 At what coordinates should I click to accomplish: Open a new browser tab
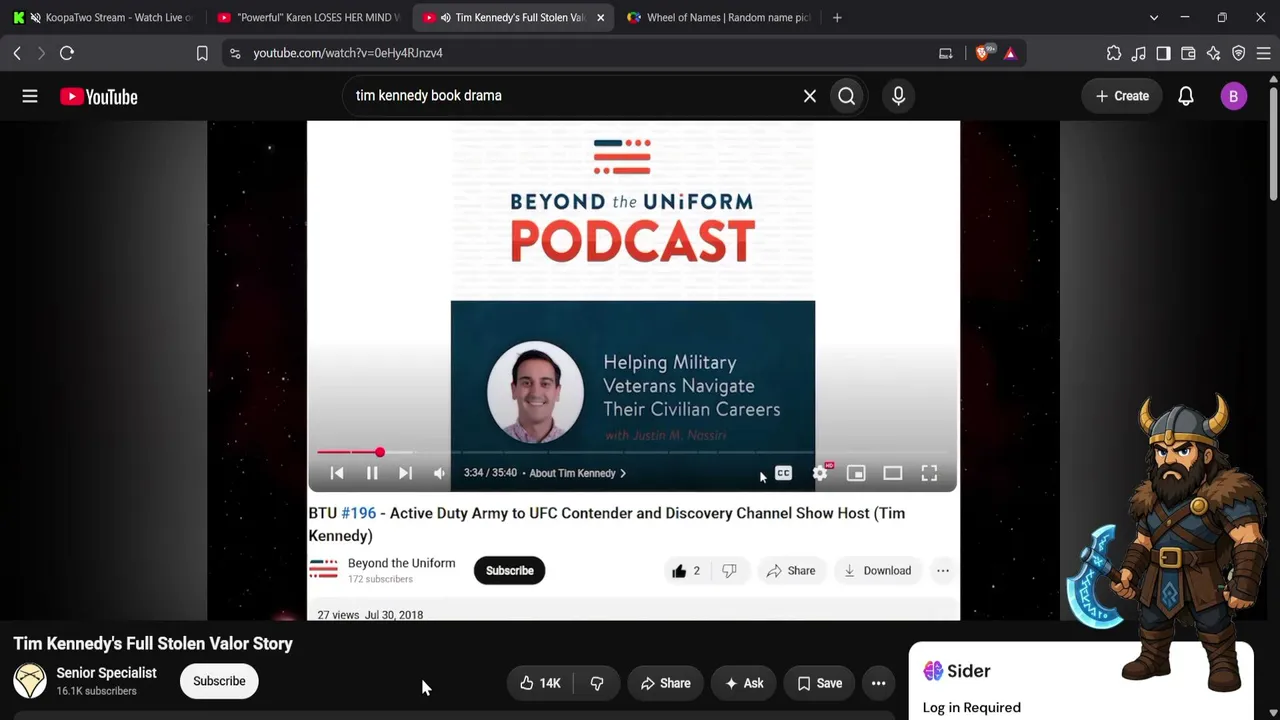[x=837, y=17]
